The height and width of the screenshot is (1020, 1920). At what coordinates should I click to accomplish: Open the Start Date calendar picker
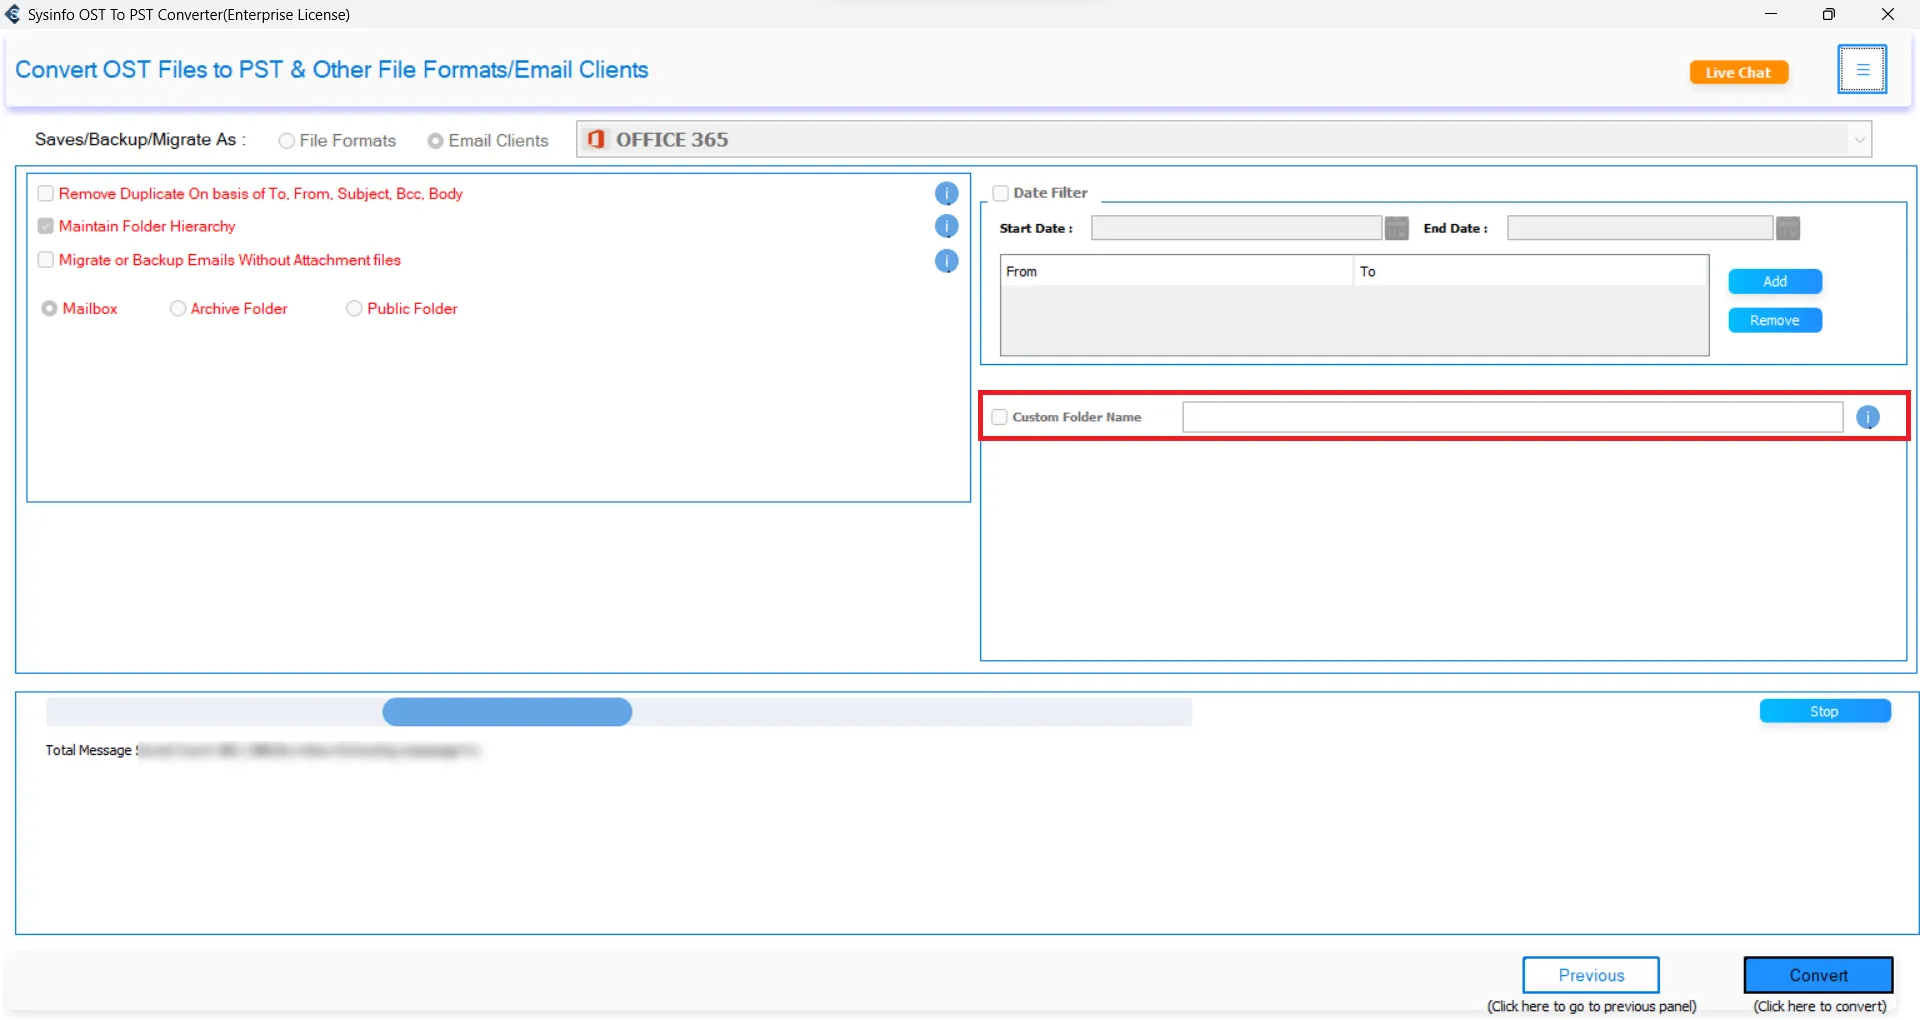1396,229
